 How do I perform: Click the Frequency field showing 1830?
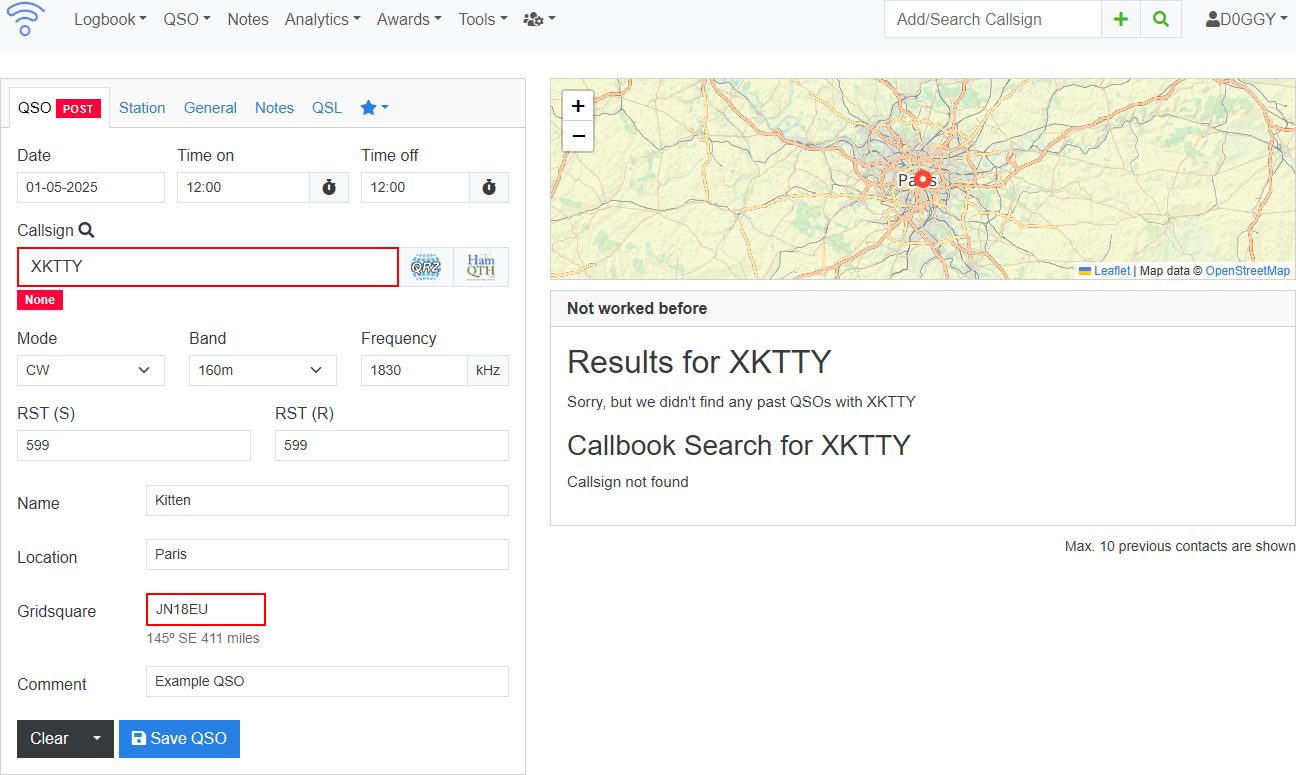click(414, 370)
